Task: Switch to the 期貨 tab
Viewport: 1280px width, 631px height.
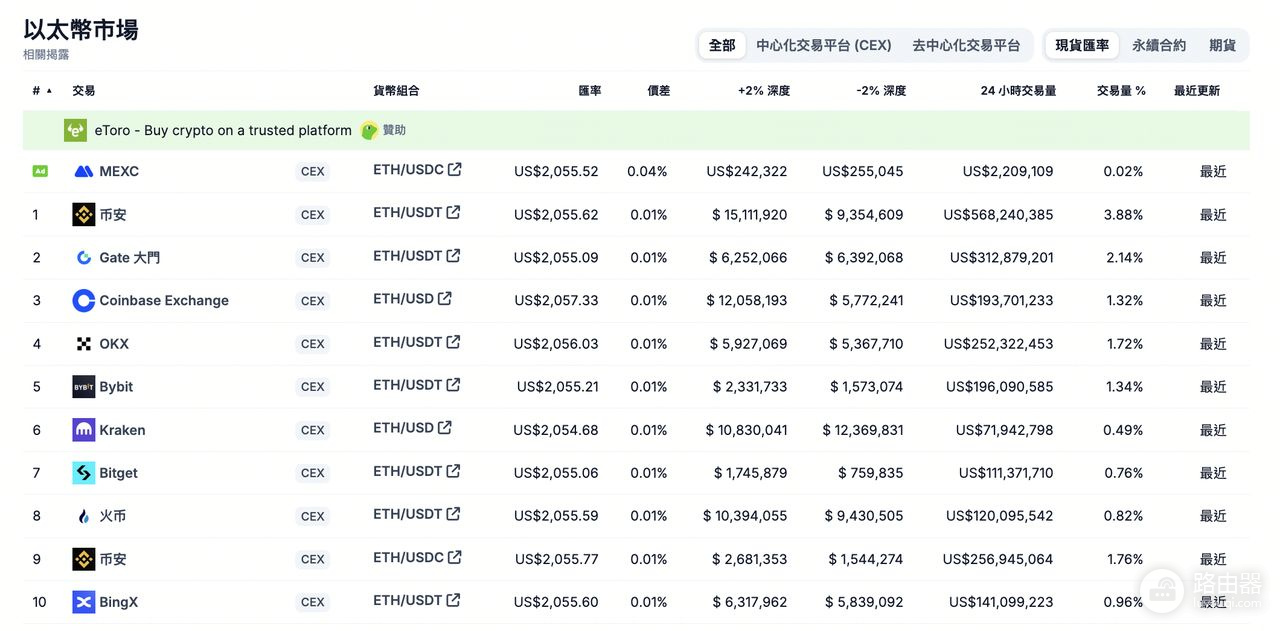Action: [x=1222, y=45]
